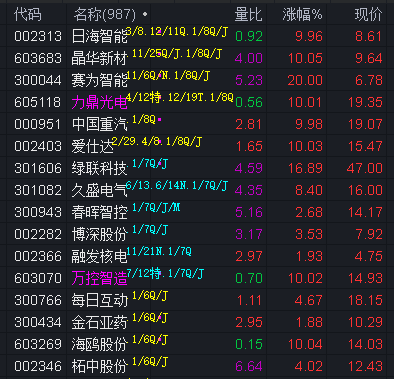394x379 pixels.
Task: Click the 1/8Q tag on 中国重汽
Action: (144, 120)
